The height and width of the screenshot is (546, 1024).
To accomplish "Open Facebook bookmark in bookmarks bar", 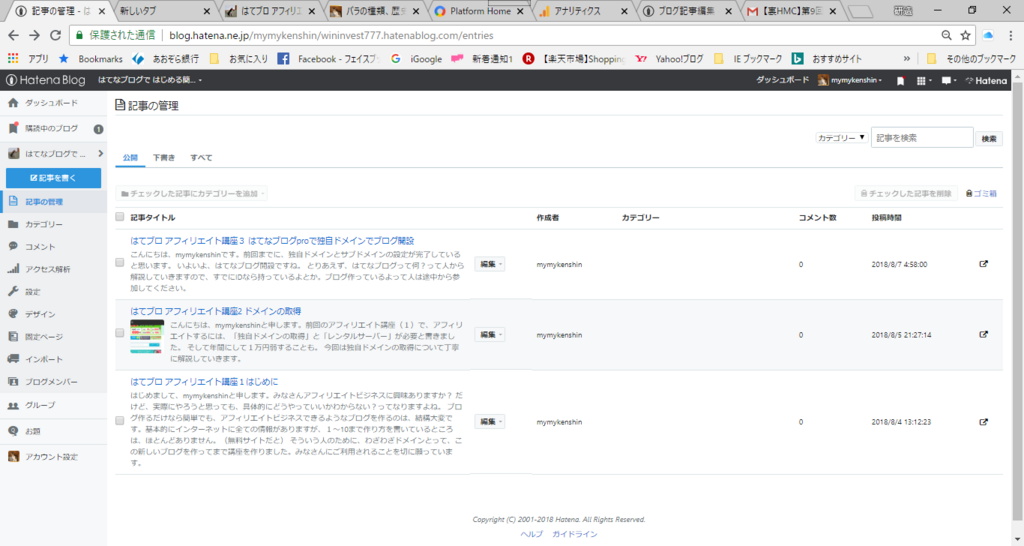I will (x=328, y=58).
